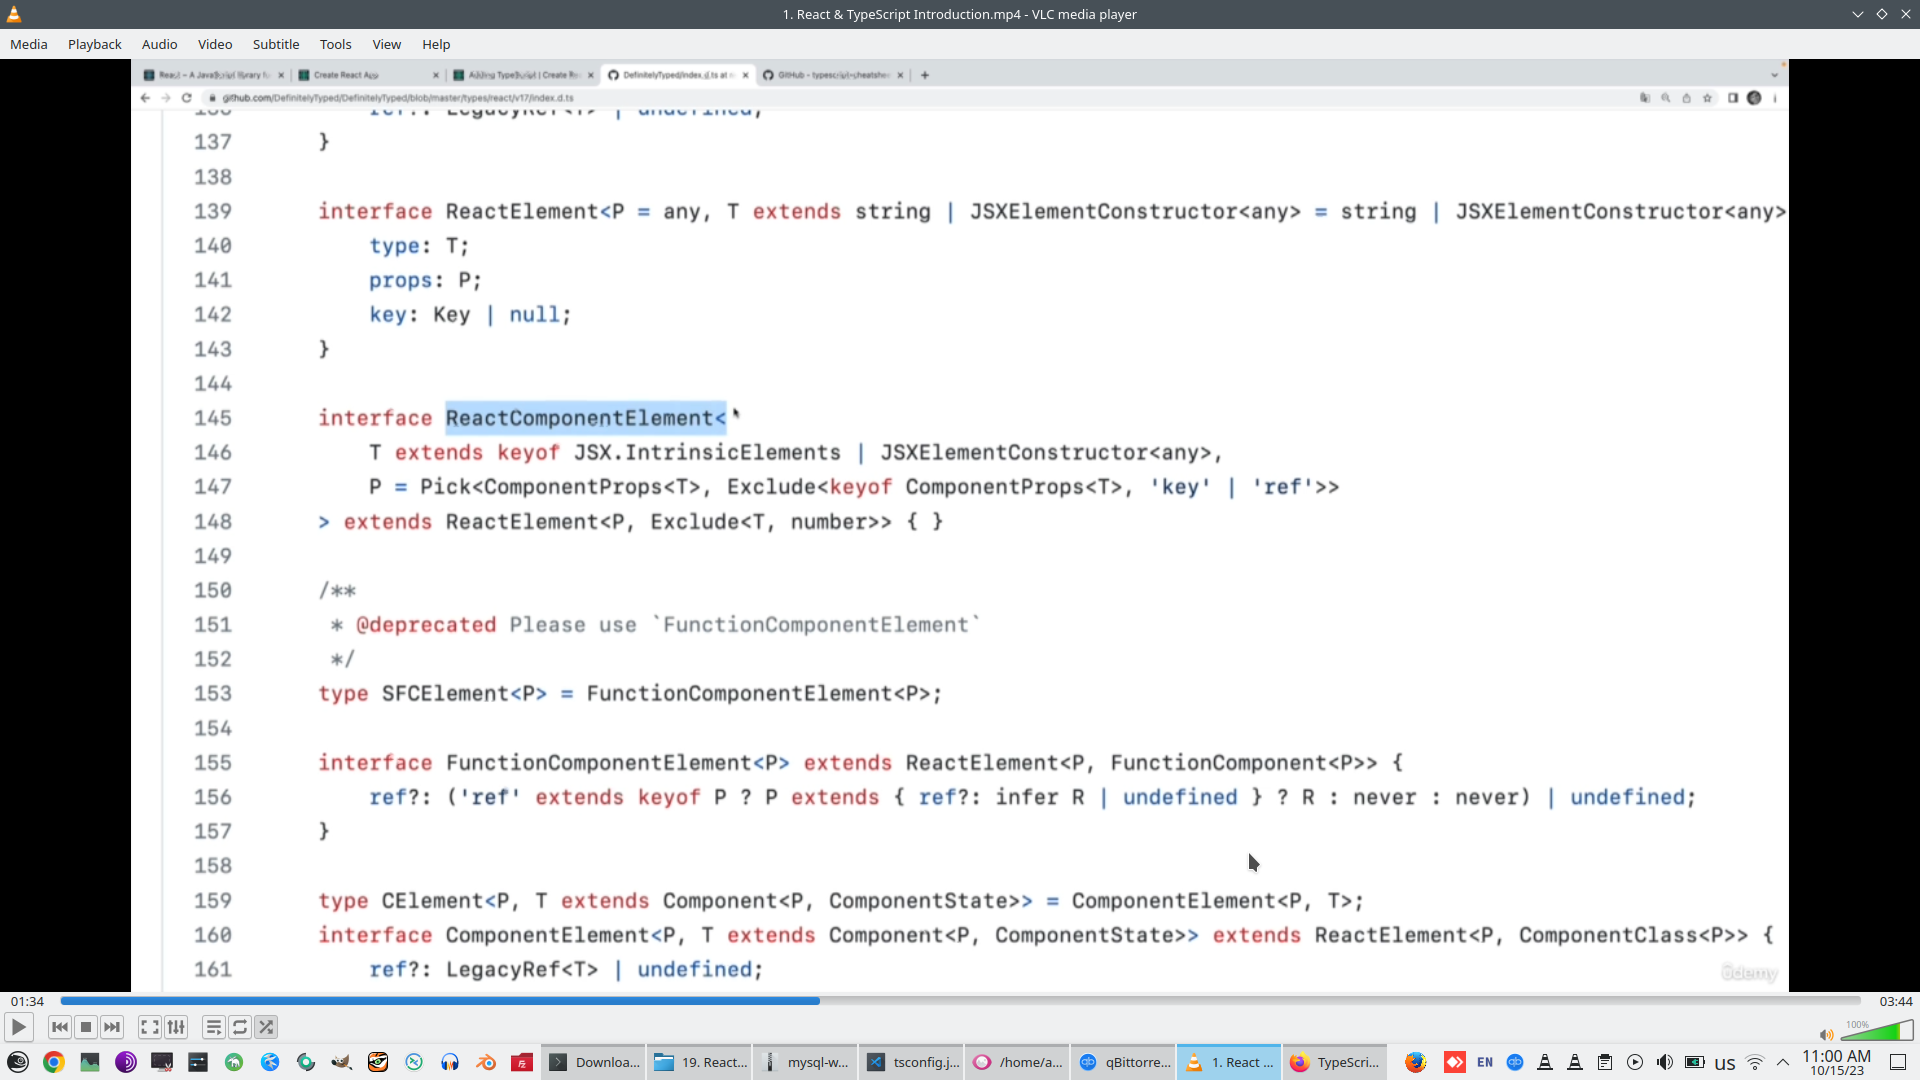Open the Subtitle menu

coord(275,44)
